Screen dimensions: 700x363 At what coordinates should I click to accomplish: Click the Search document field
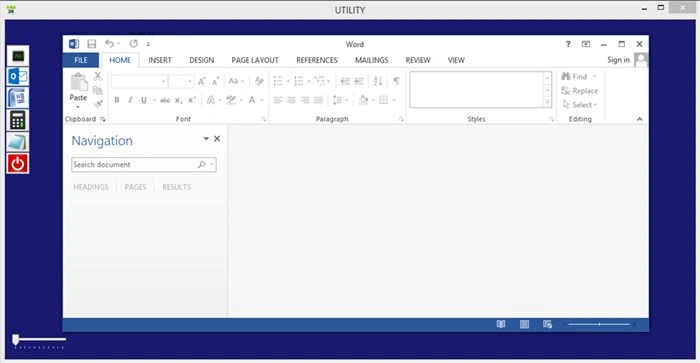(144, 164)
